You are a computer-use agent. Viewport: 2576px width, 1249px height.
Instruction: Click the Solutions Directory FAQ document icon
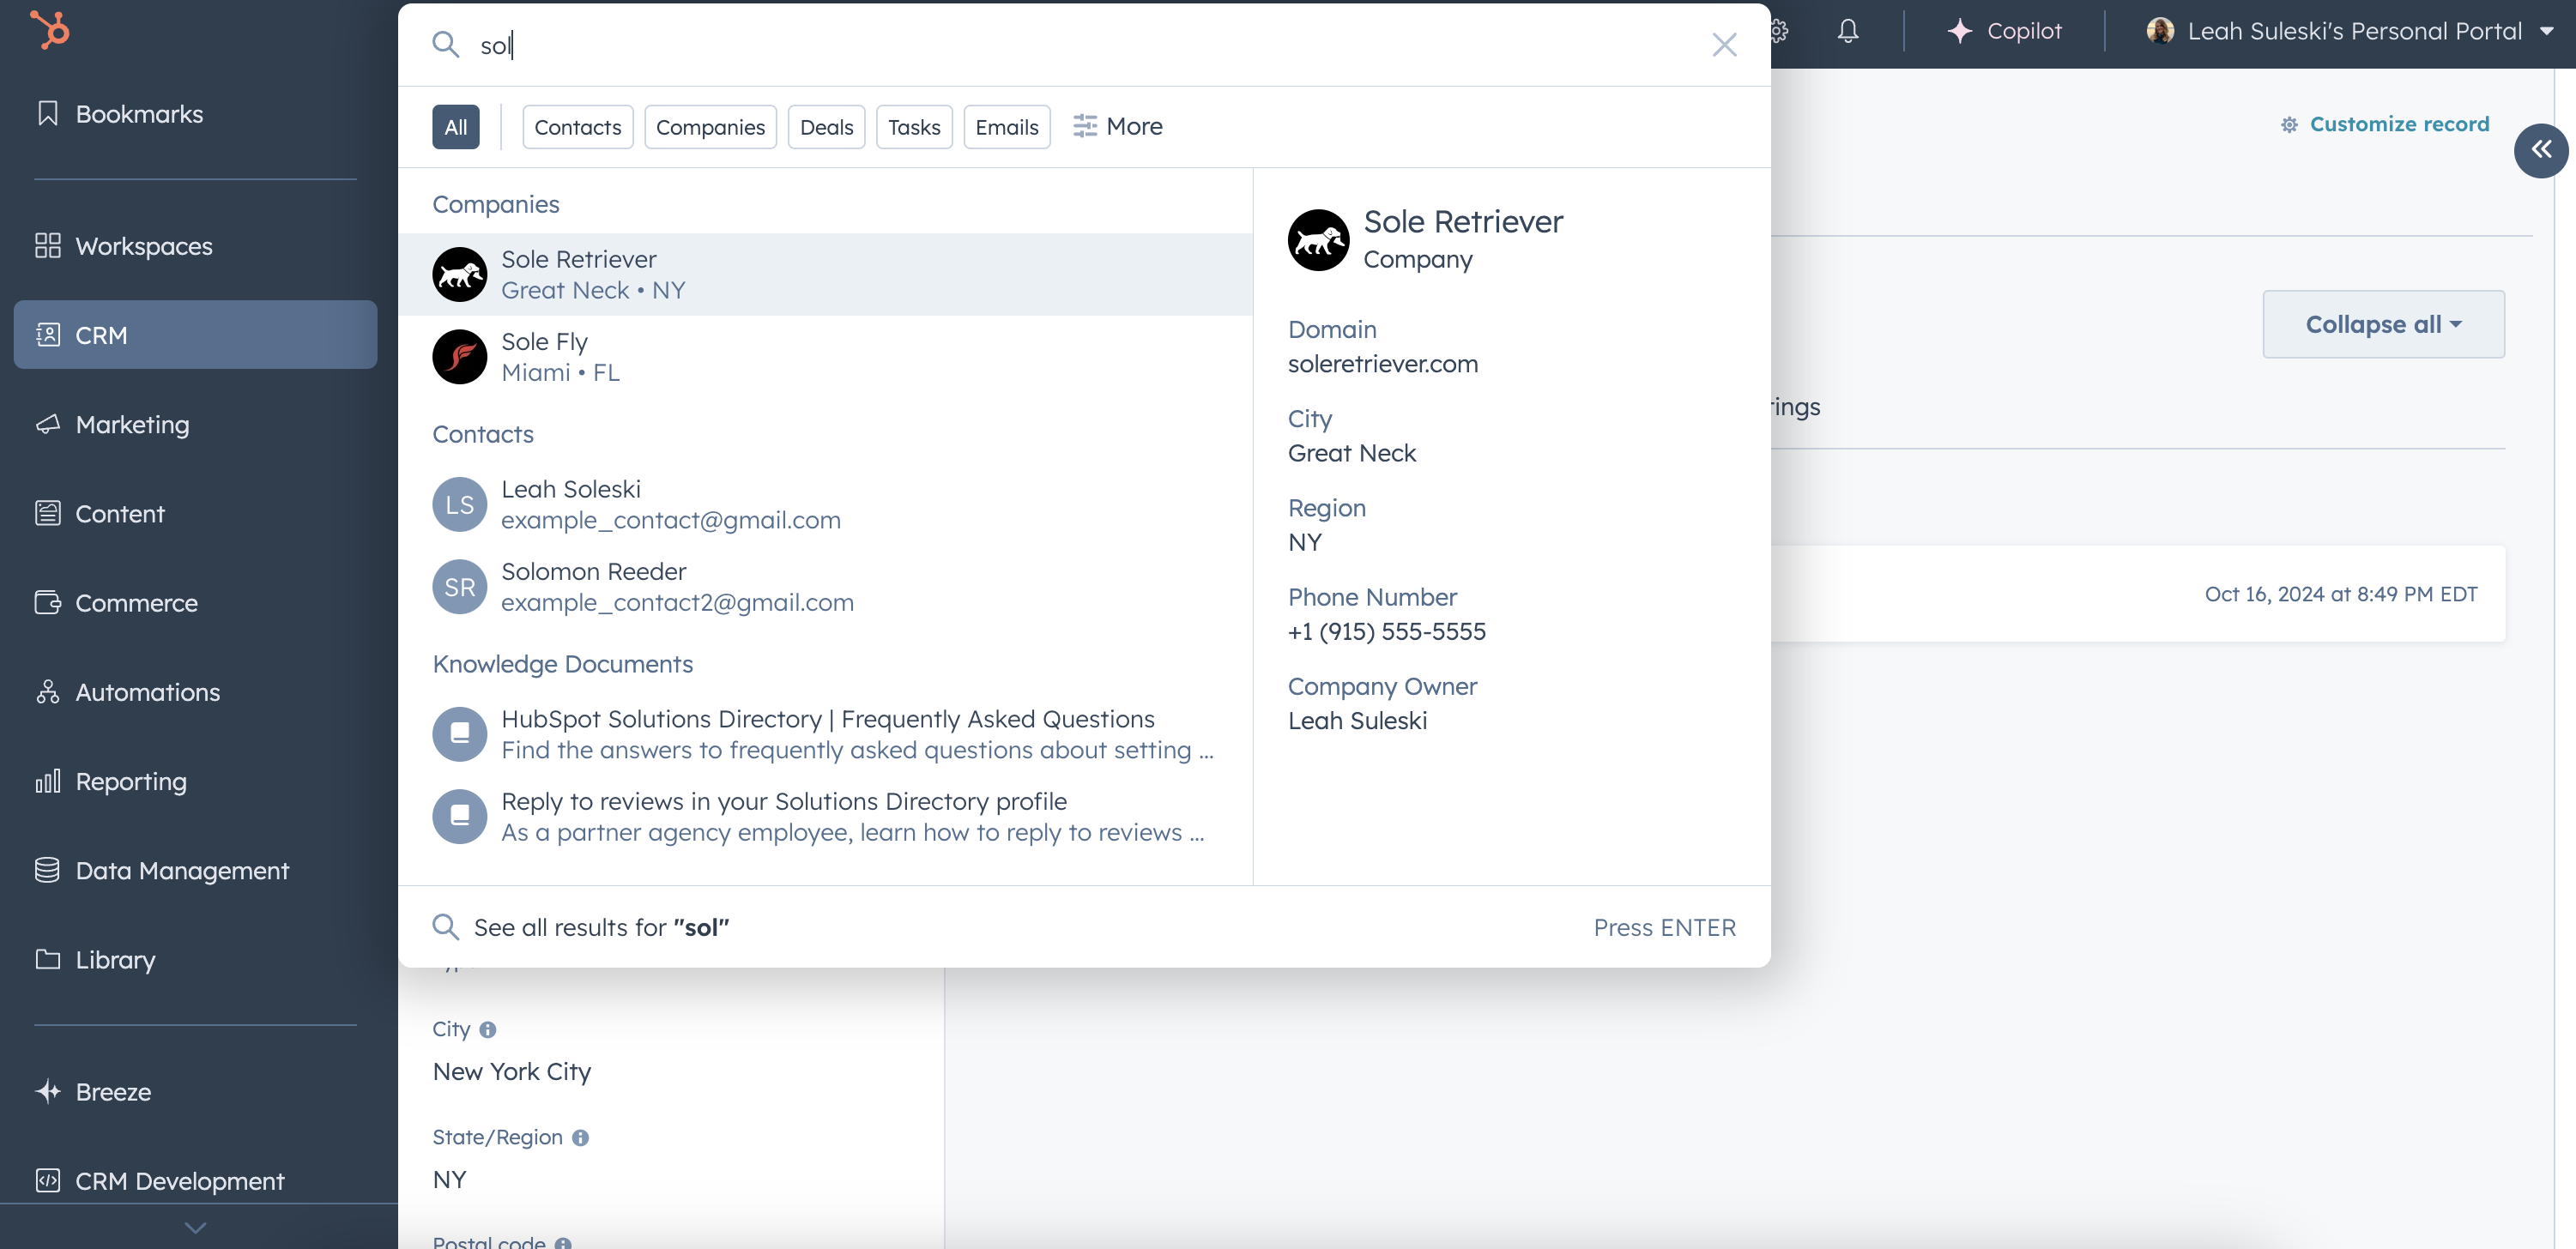click(460, 735)
